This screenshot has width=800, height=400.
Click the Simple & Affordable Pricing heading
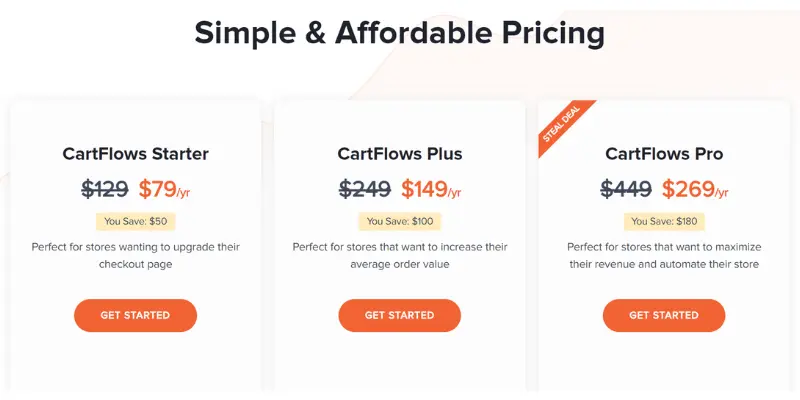pos(399,34)
